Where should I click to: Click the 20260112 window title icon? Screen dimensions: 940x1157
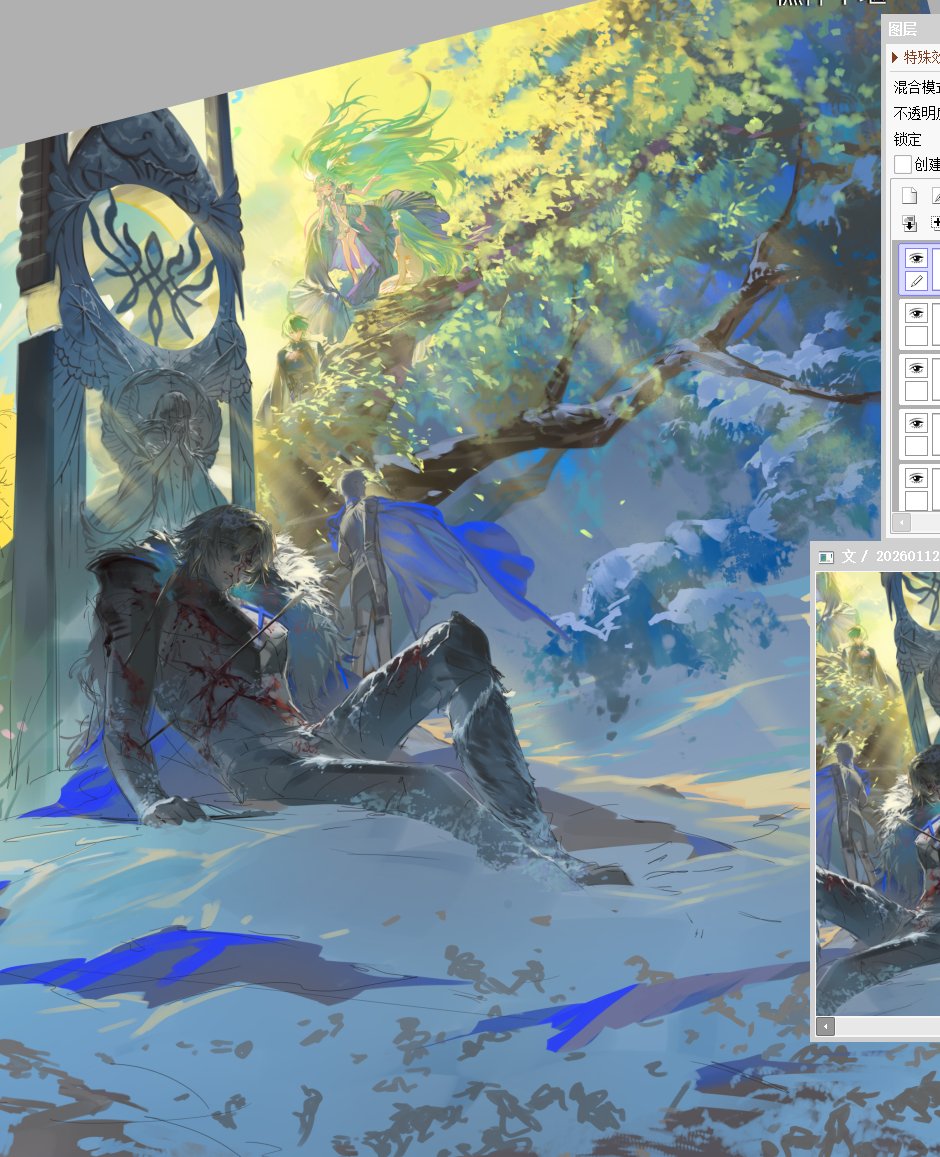click(x=826, y=557)
